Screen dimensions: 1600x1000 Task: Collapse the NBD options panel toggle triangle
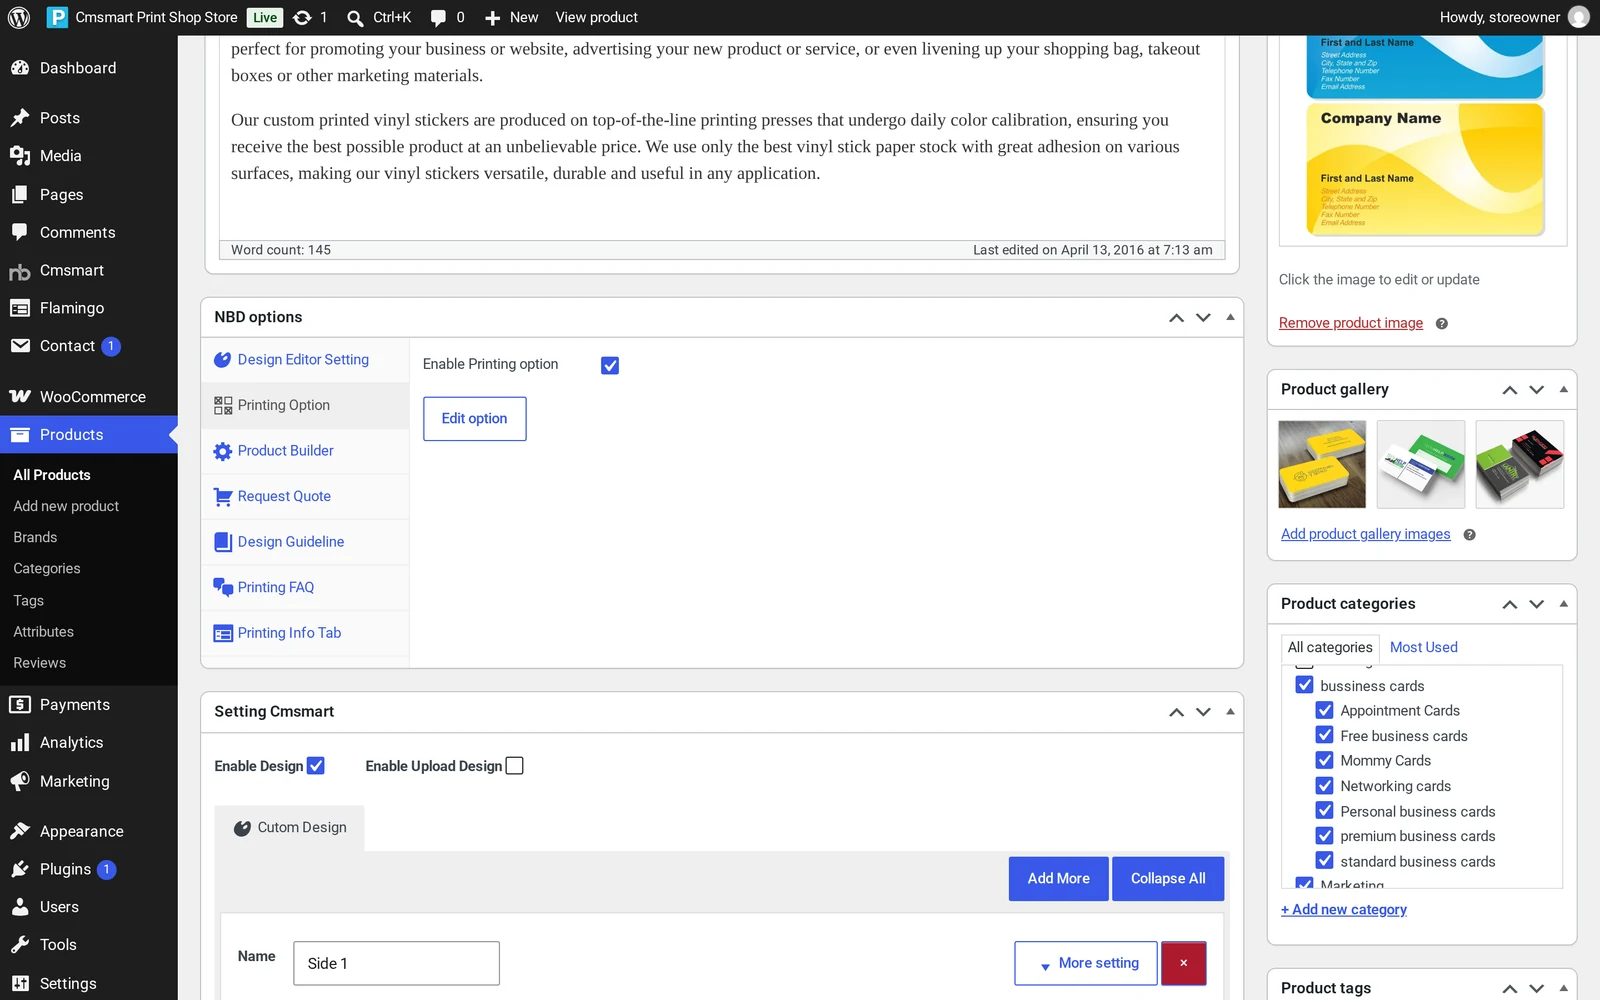1230,317
